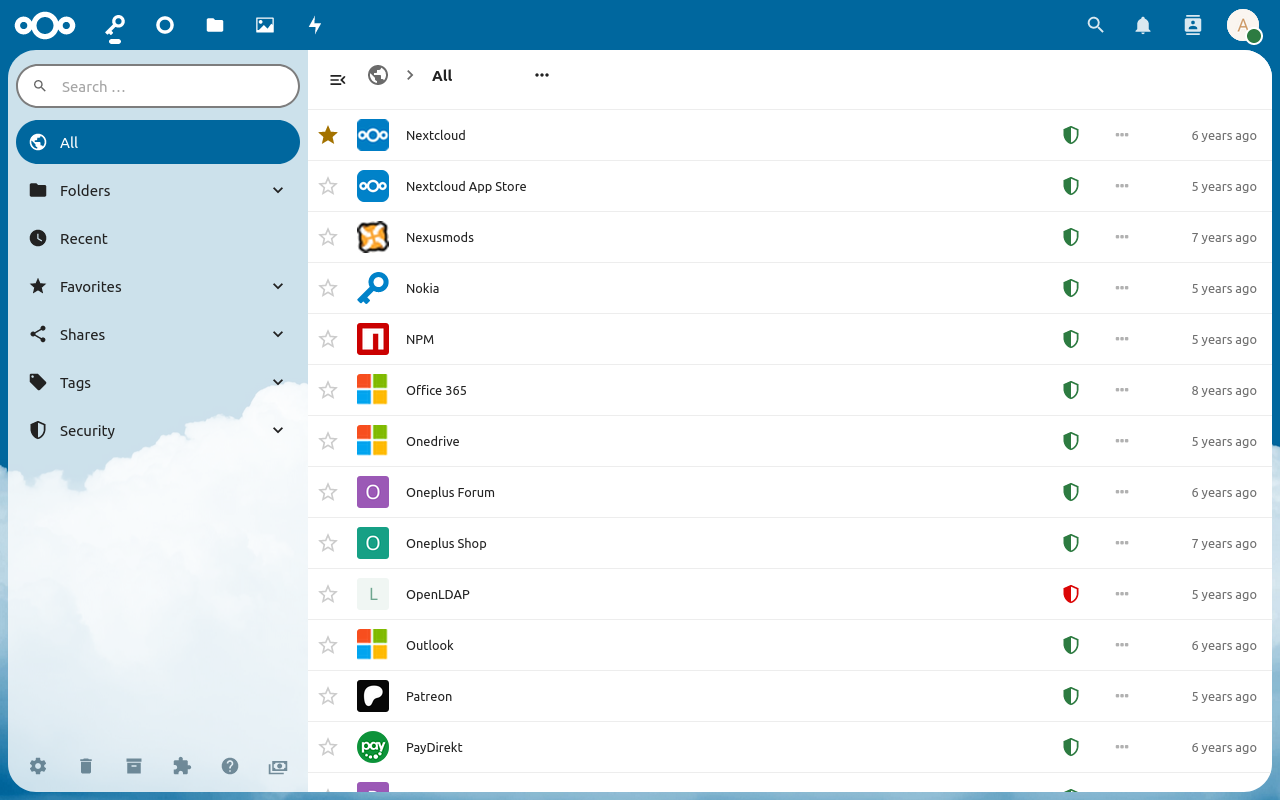Open the puzzle-piece apps icon
1280x800 pixels.
pyautogui.click(x=182, y=766)
